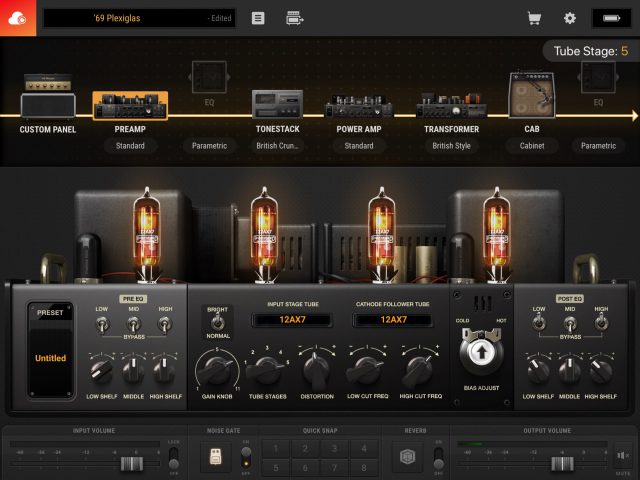
Task: Click the signal chain end arrow
Action: pyautogui.click(x=634, y=116)
